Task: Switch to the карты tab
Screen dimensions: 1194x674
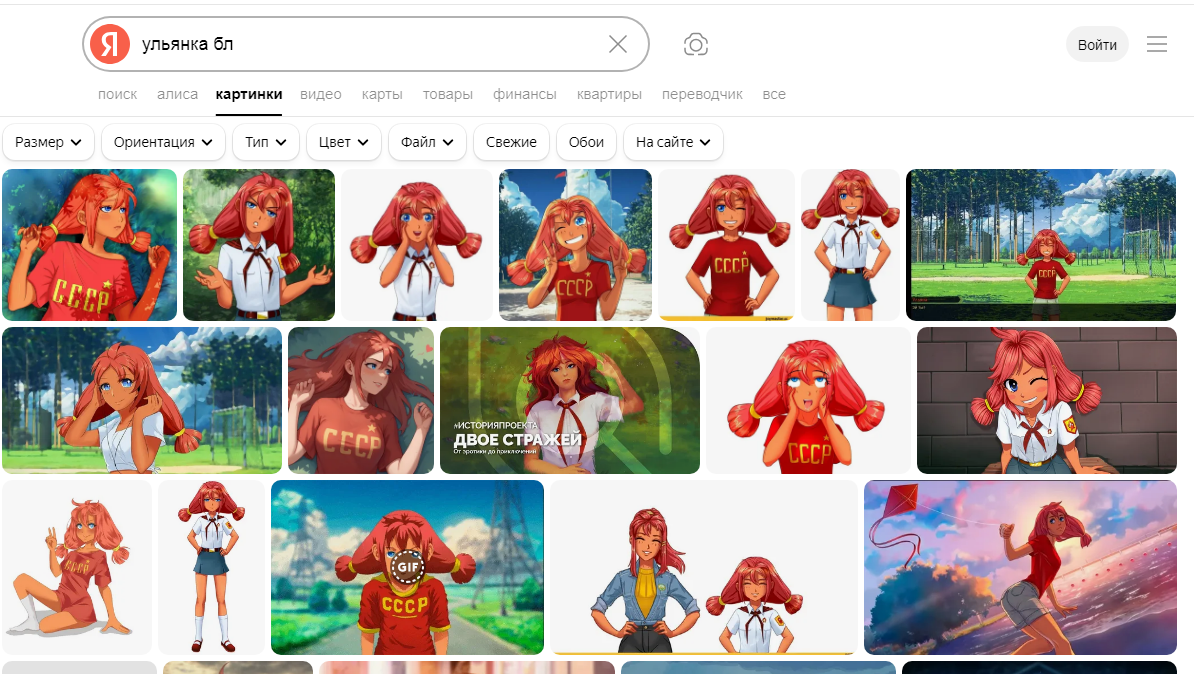Action: coord(382,94)
